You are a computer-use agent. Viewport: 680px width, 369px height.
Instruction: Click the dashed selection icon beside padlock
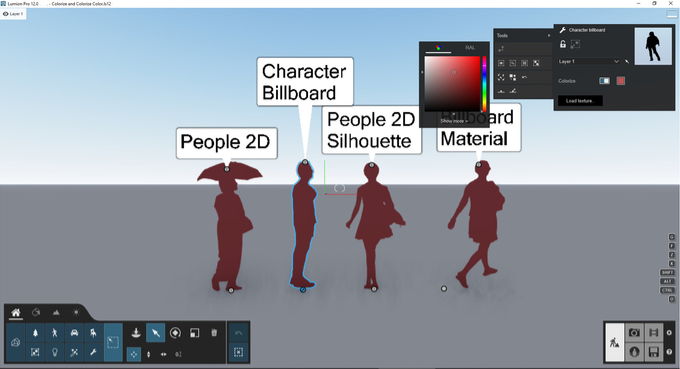click(x=575, y=44)
